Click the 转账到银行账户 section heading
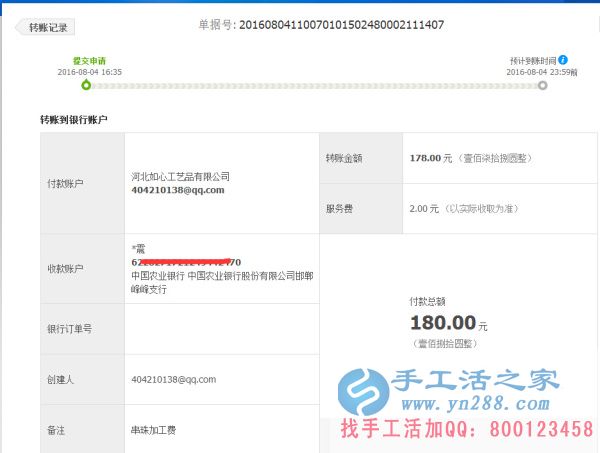The height and width of the screenshot is (453, 600). 81,120
